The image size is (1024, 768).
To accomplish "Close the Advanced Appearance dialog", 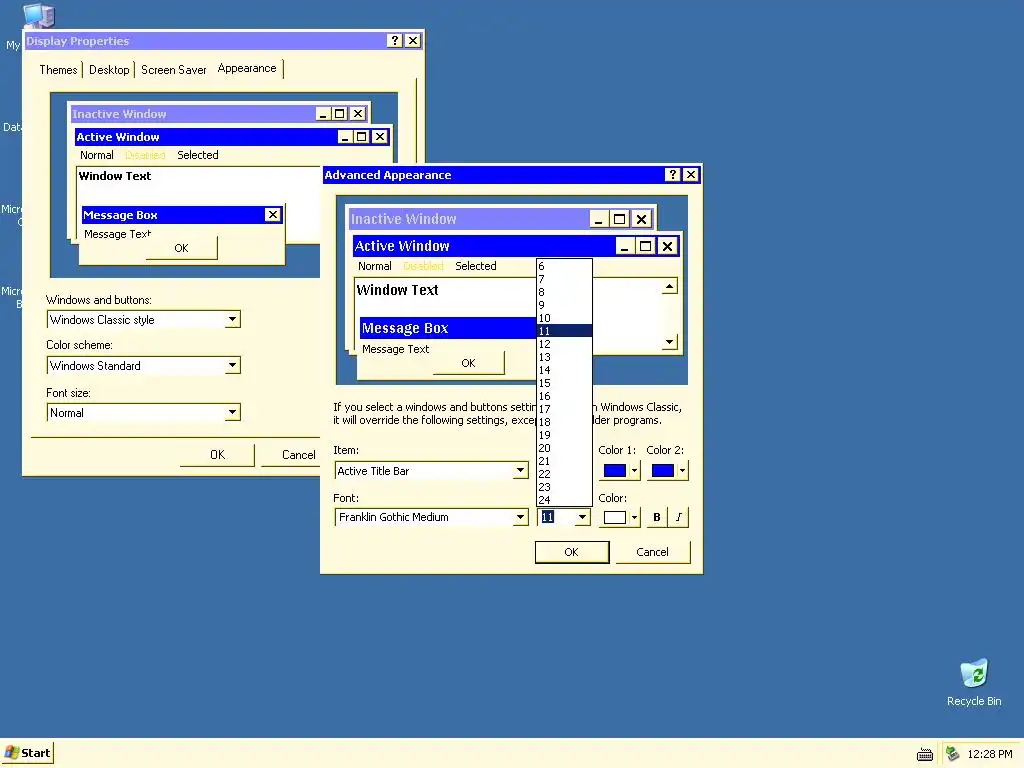I will click(x=690, y=174).
